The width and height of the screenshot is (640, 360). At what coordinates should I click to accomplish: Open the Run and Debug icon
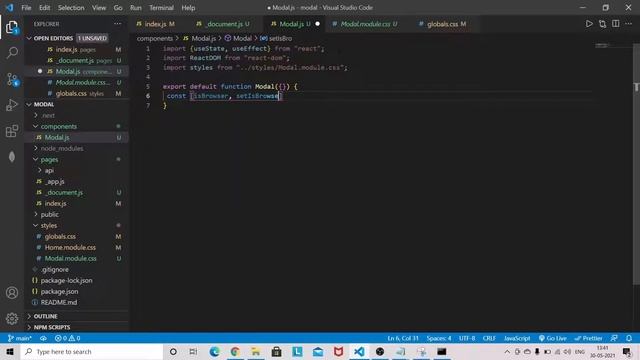[x=12, y=105]
